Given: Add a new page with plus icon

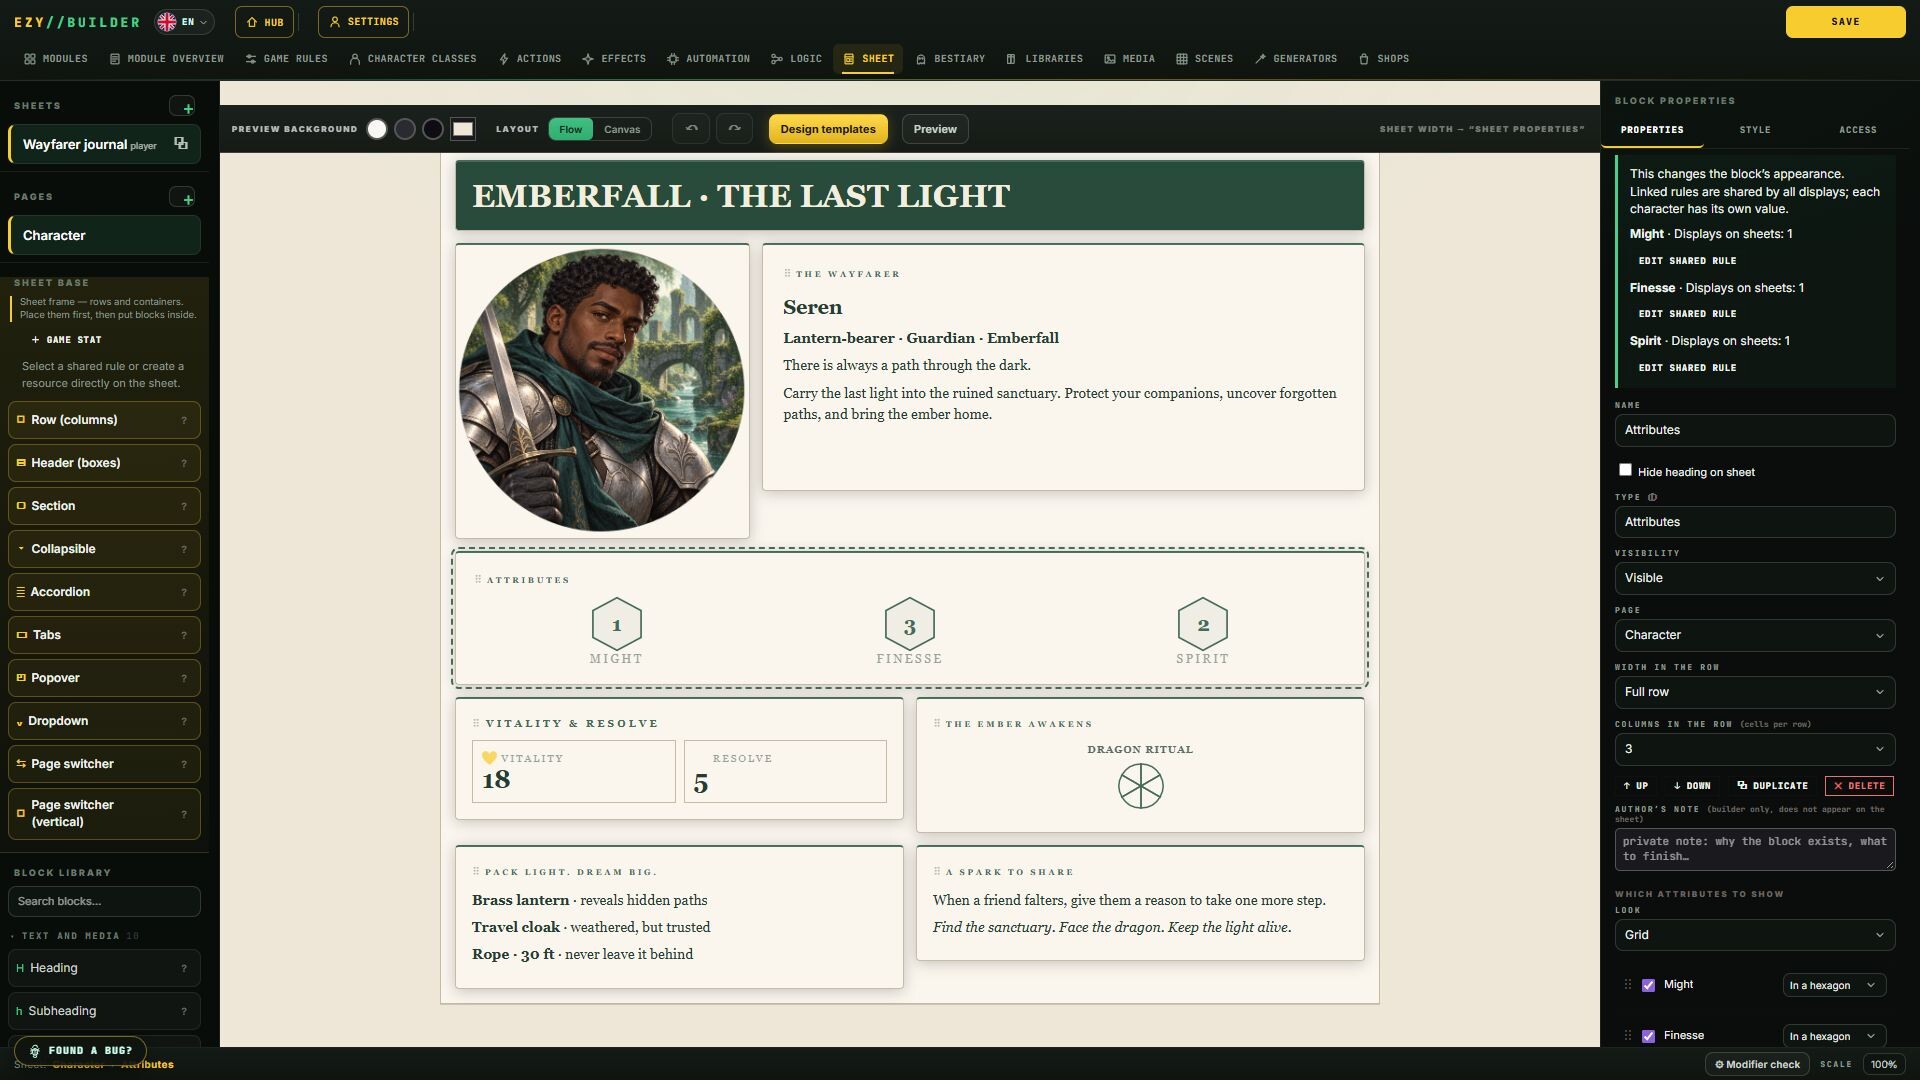Looking at the screenshot, I should pyautogui.click(x=182, y=198).
